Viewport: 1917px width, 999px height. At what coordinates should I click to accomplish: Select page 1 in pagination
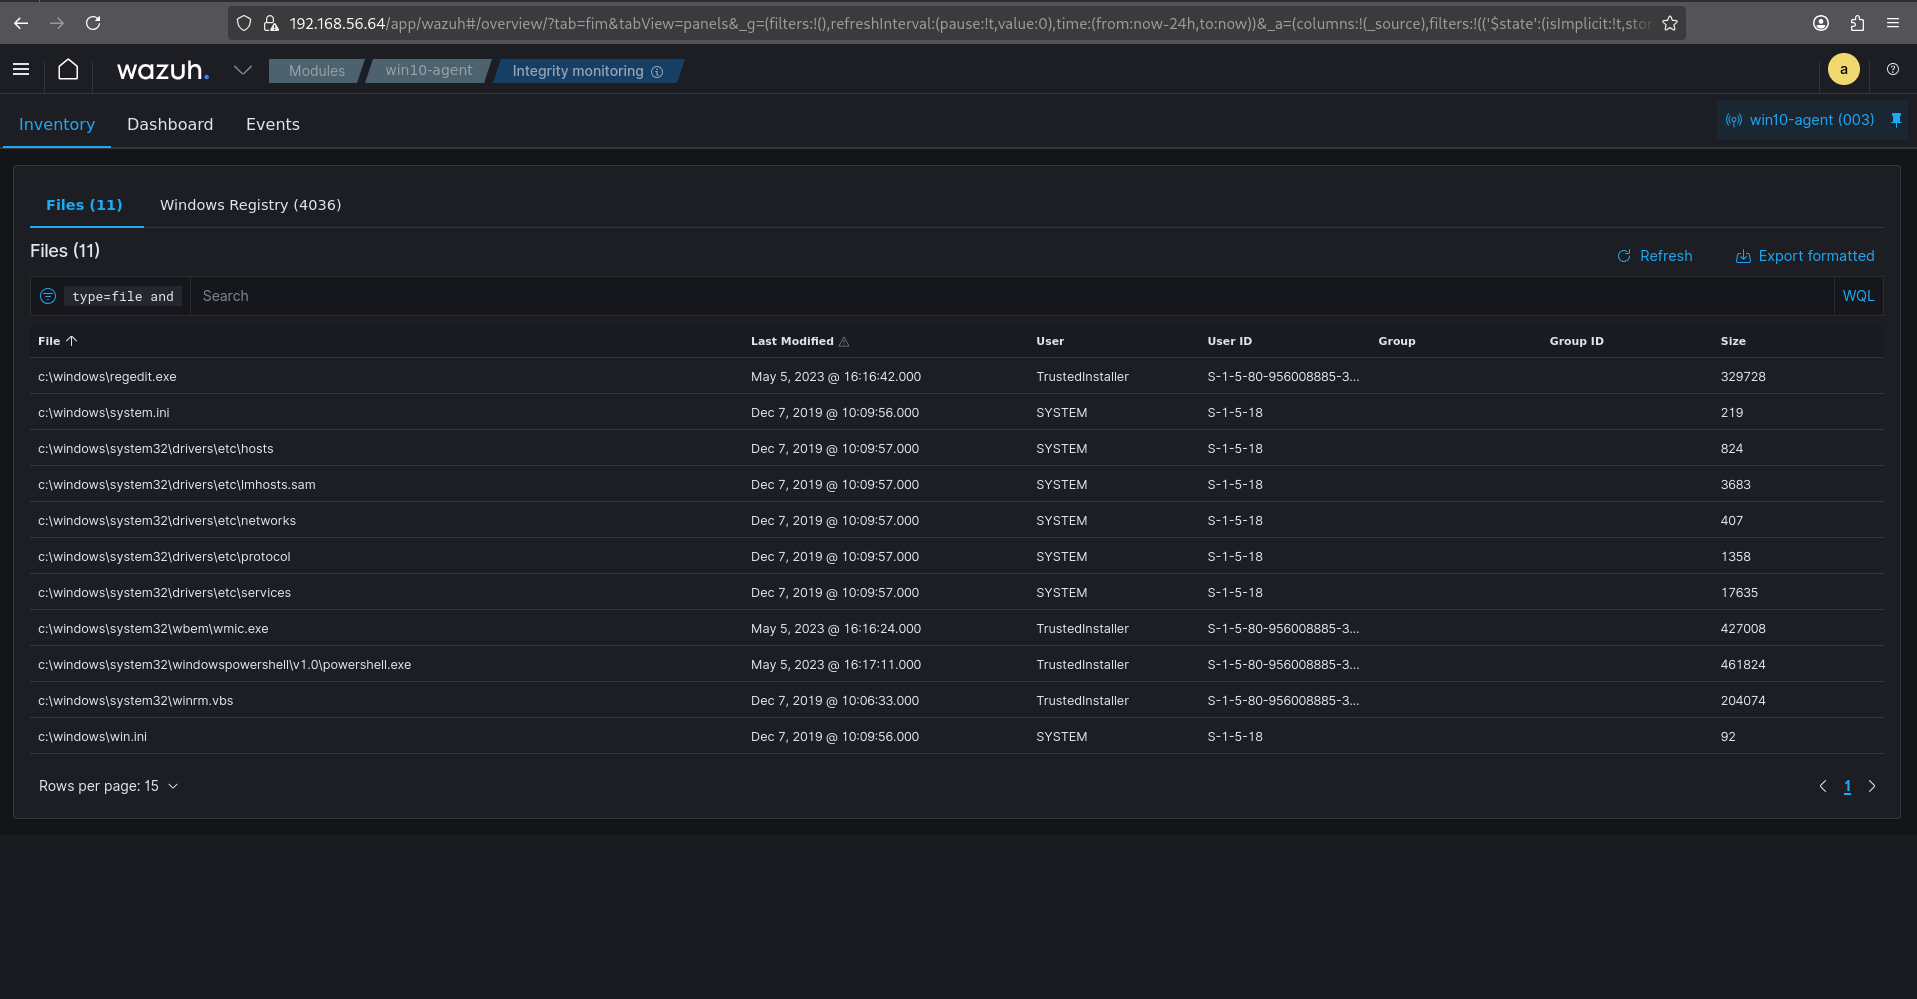[x=1847, y=786]
